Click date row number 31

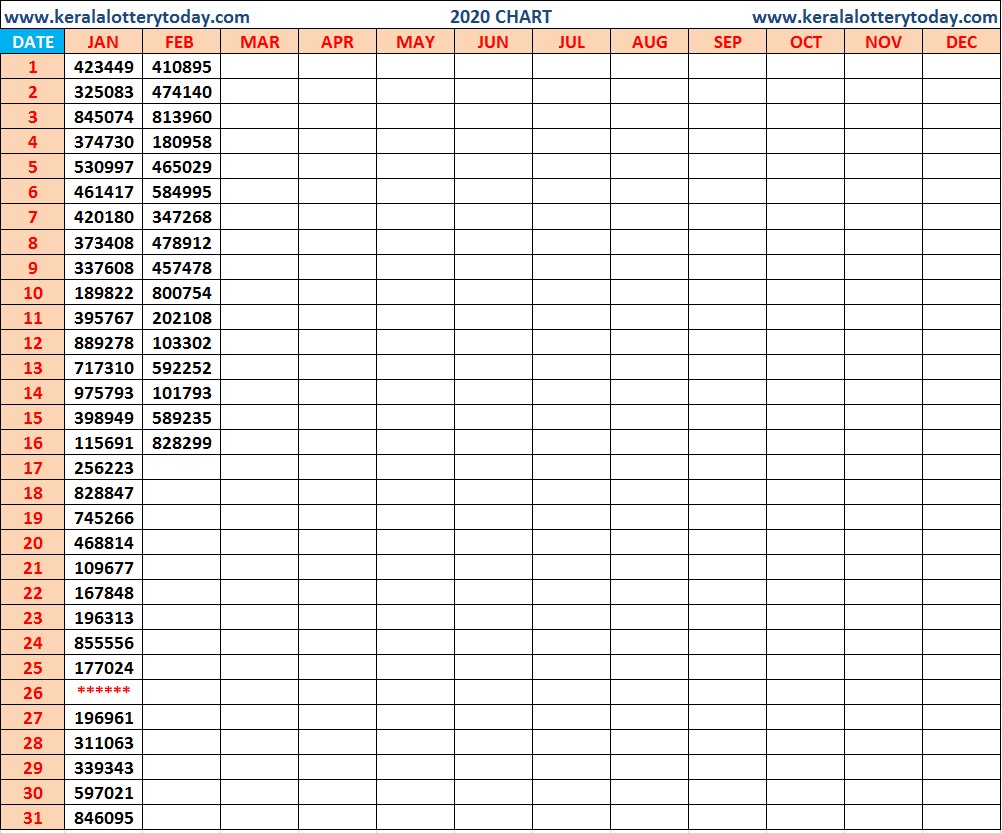click(x=33, y=818)
